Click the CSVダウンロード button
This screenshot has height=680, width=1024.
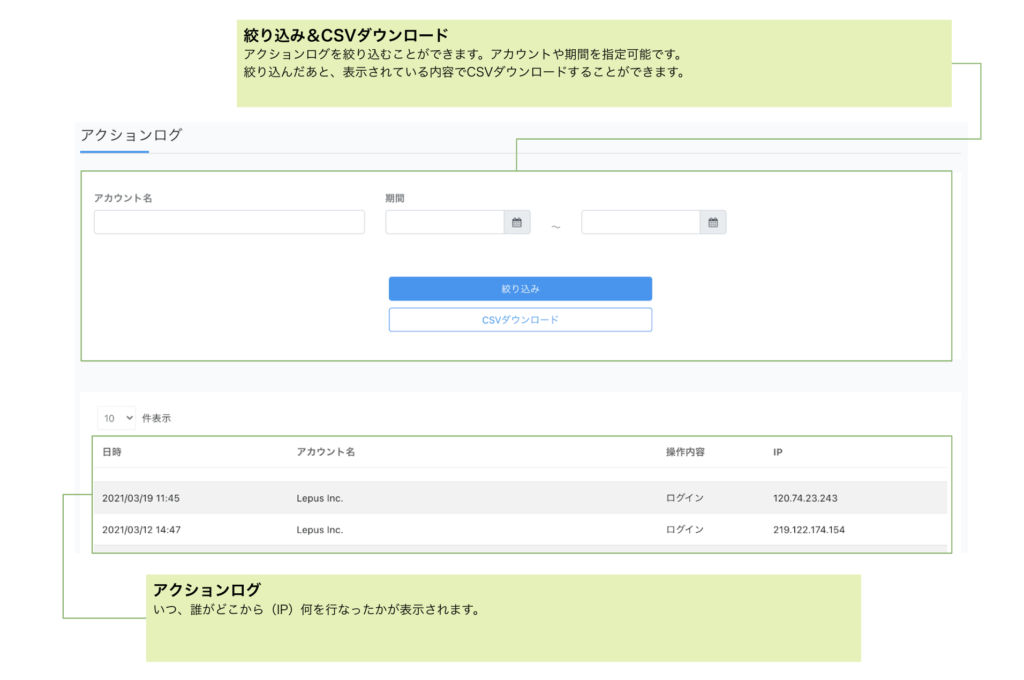coord(520,320)
